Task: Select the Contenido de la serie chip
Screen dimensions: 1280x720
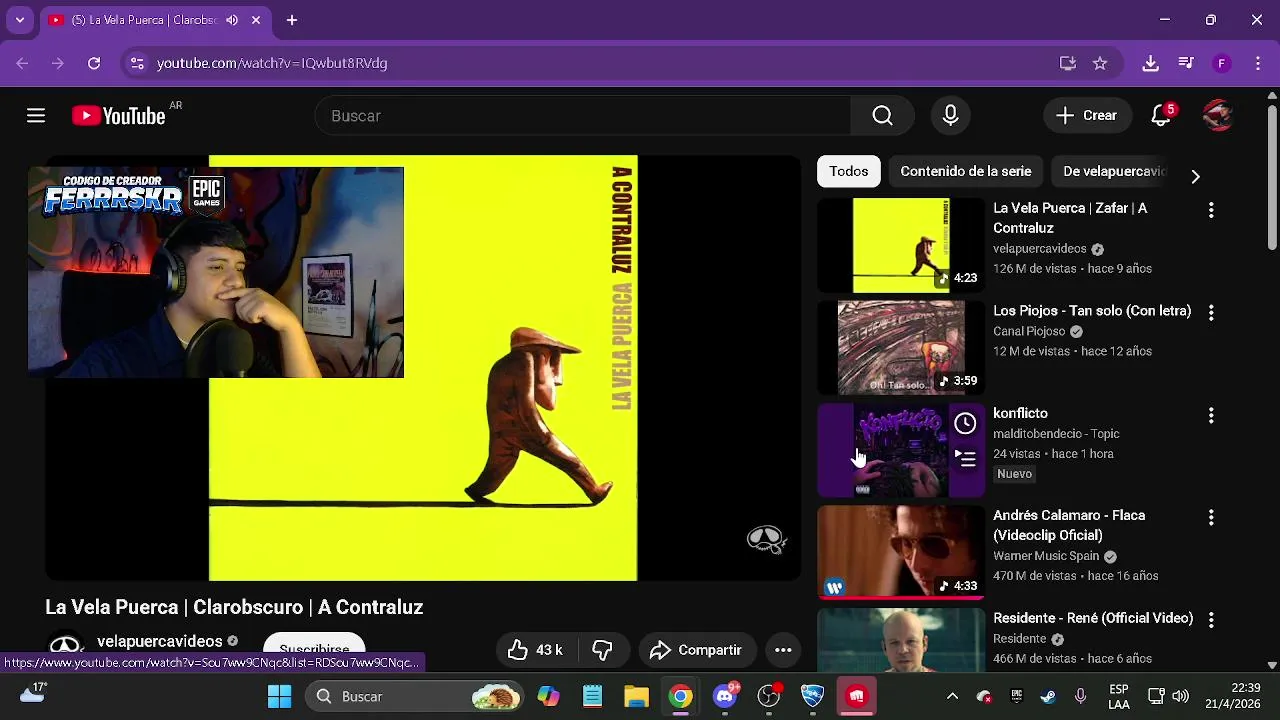Action: click(x=966, y=171)
